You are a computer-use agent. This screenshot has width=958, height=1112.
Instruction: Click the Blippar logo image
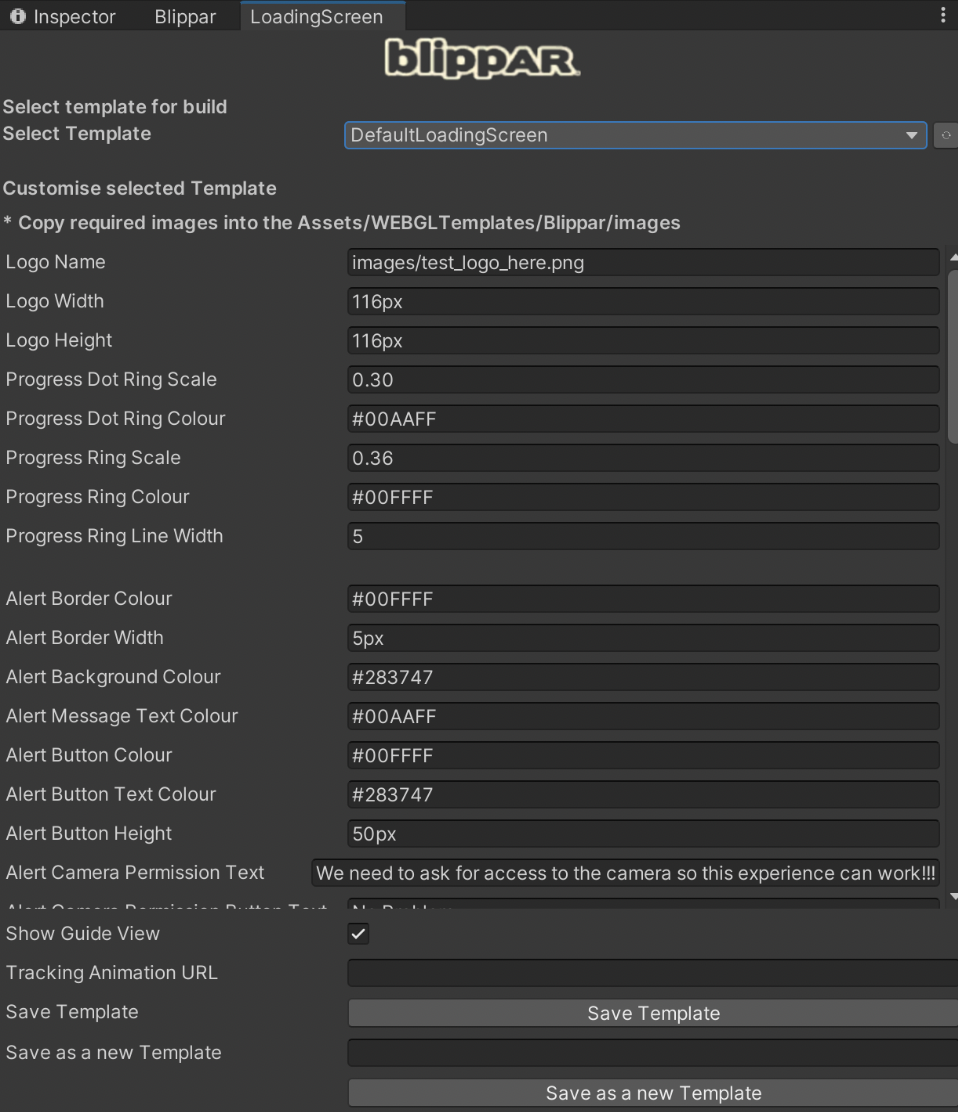[481, 60]
